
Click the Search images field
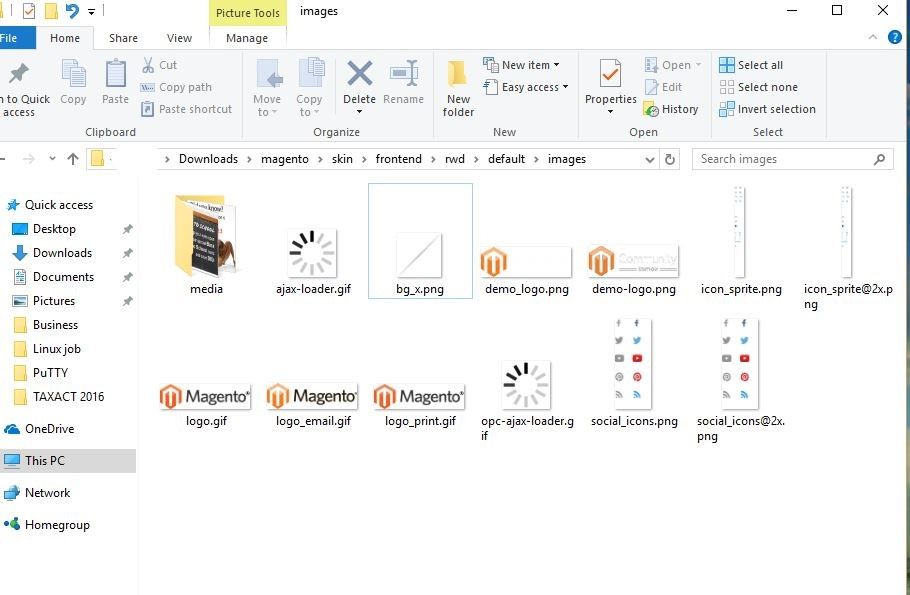pyautogui.click(x=793, y=159)
